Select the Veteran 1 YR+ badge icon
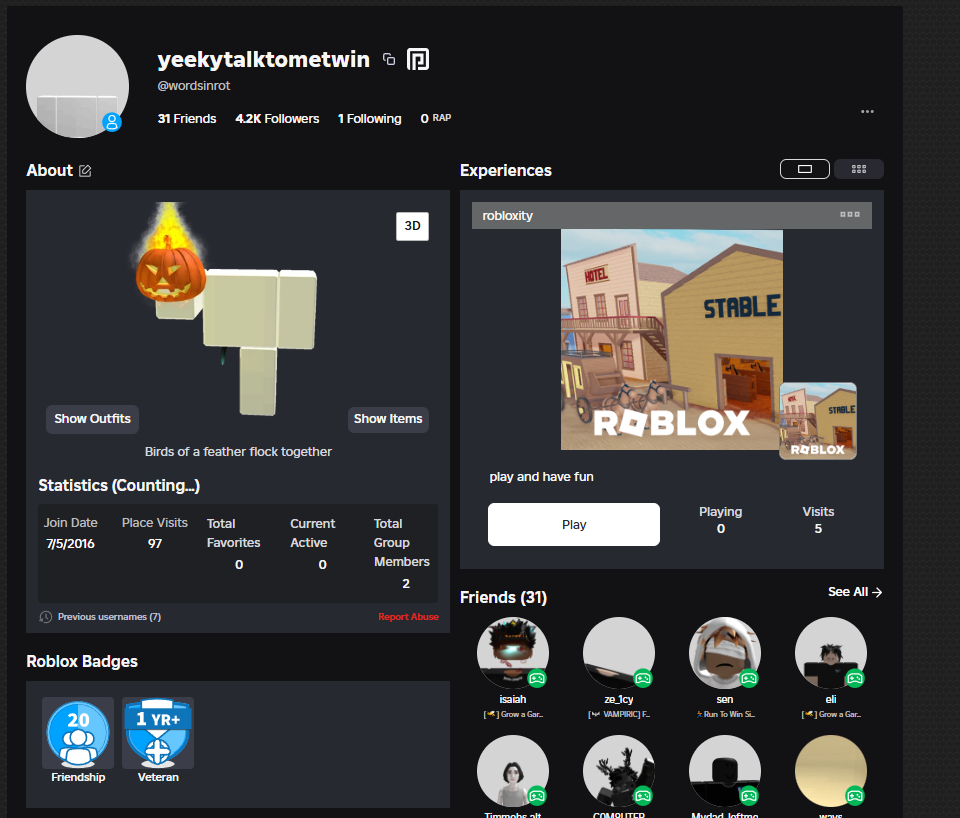 coord(157,730)
